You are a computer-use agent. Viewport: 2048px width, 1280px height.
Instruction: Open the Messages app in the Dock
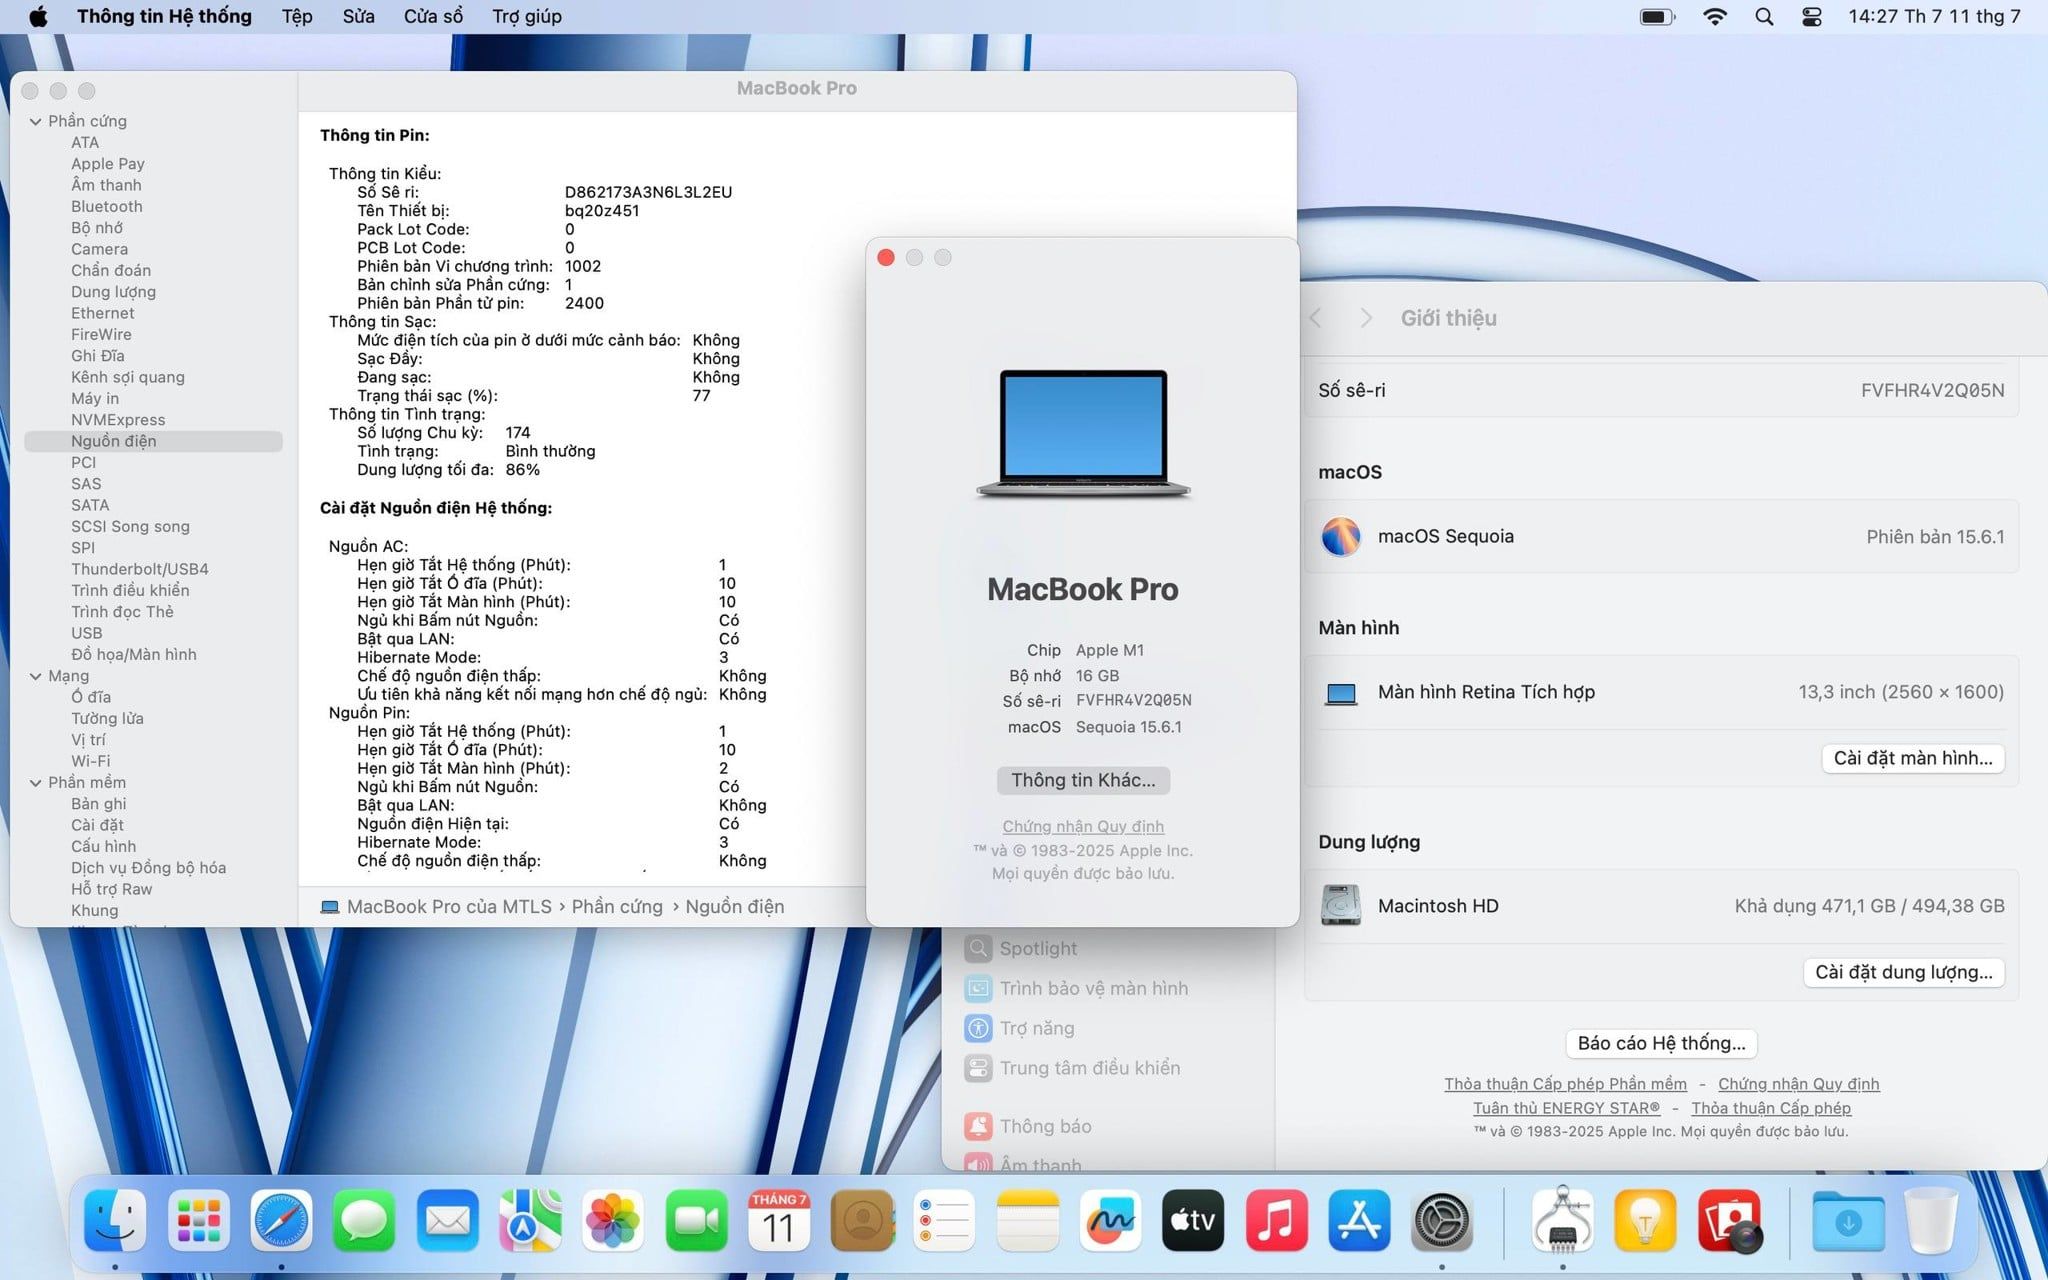(364, 1221)
